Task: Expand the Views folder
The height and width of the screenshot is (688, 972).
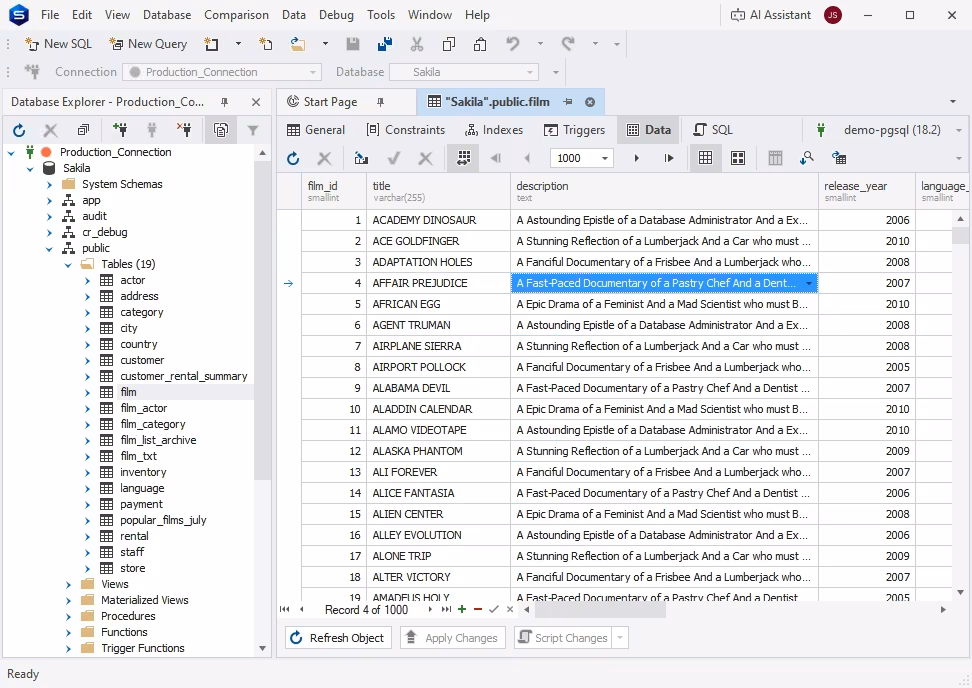Action: point(68,584)
